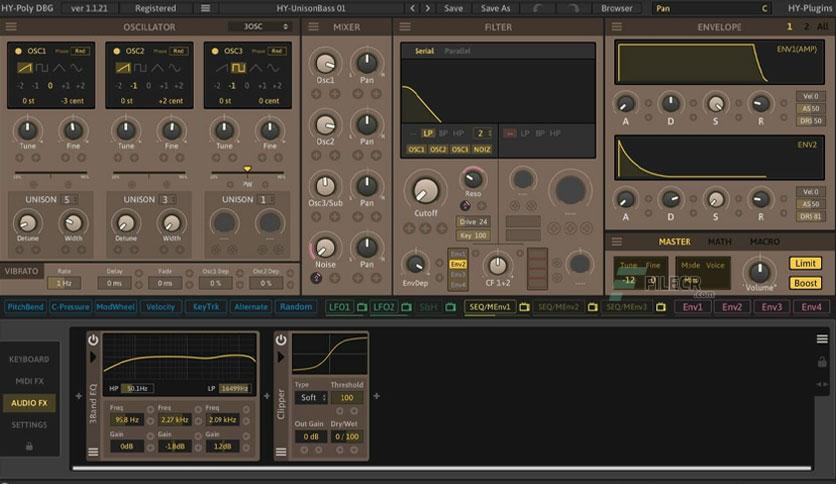This screenshot has width=836, height=484.
Task: Toggle NOIZ routing into filter 1
Action: 482,150
